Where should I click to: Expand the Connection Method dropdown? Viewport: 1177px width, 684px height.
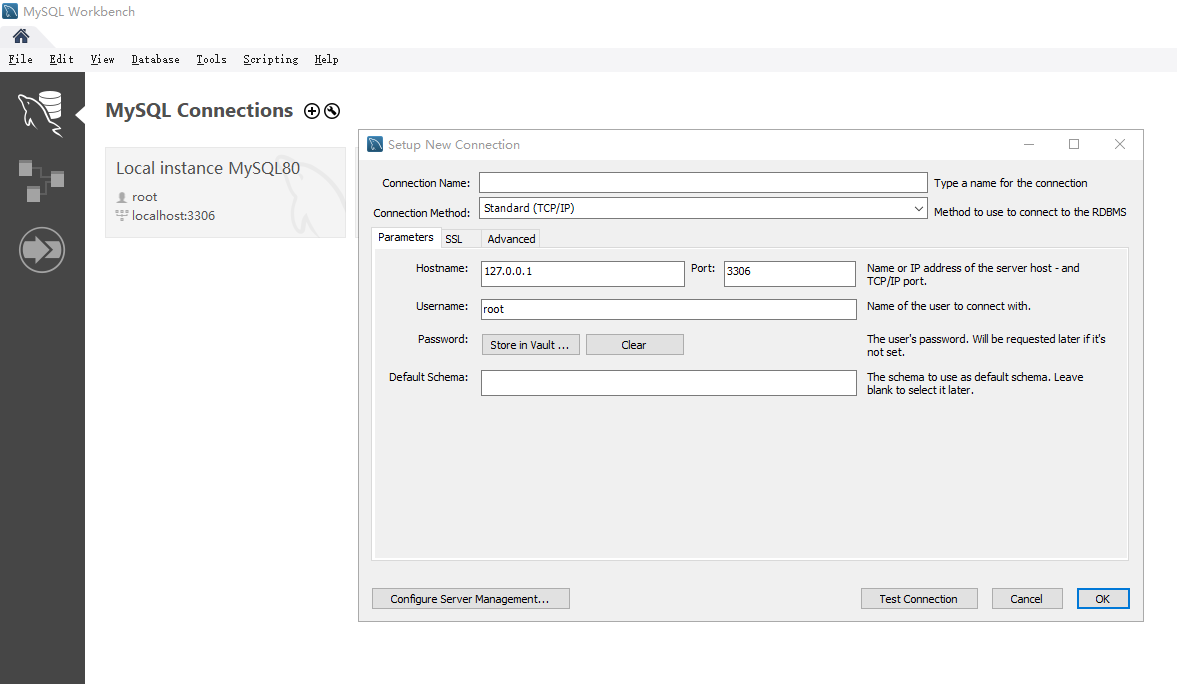coord(919,209)
